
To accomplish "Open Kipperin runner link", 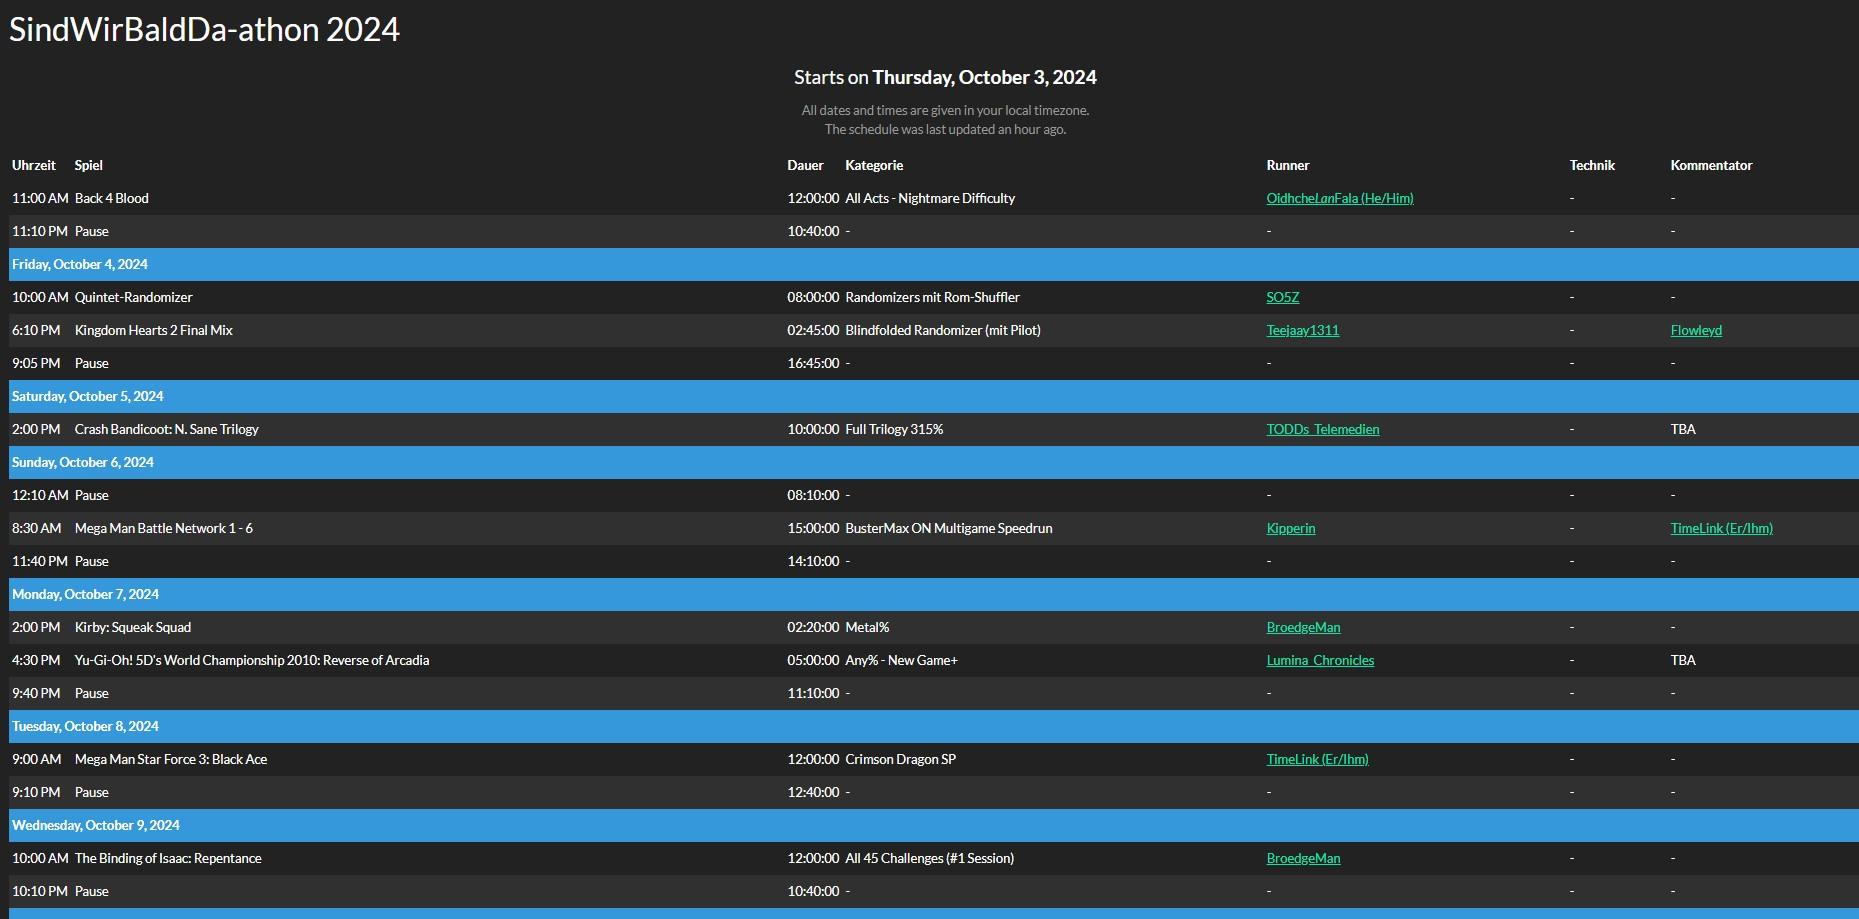I will click(x=1291, y=528).
